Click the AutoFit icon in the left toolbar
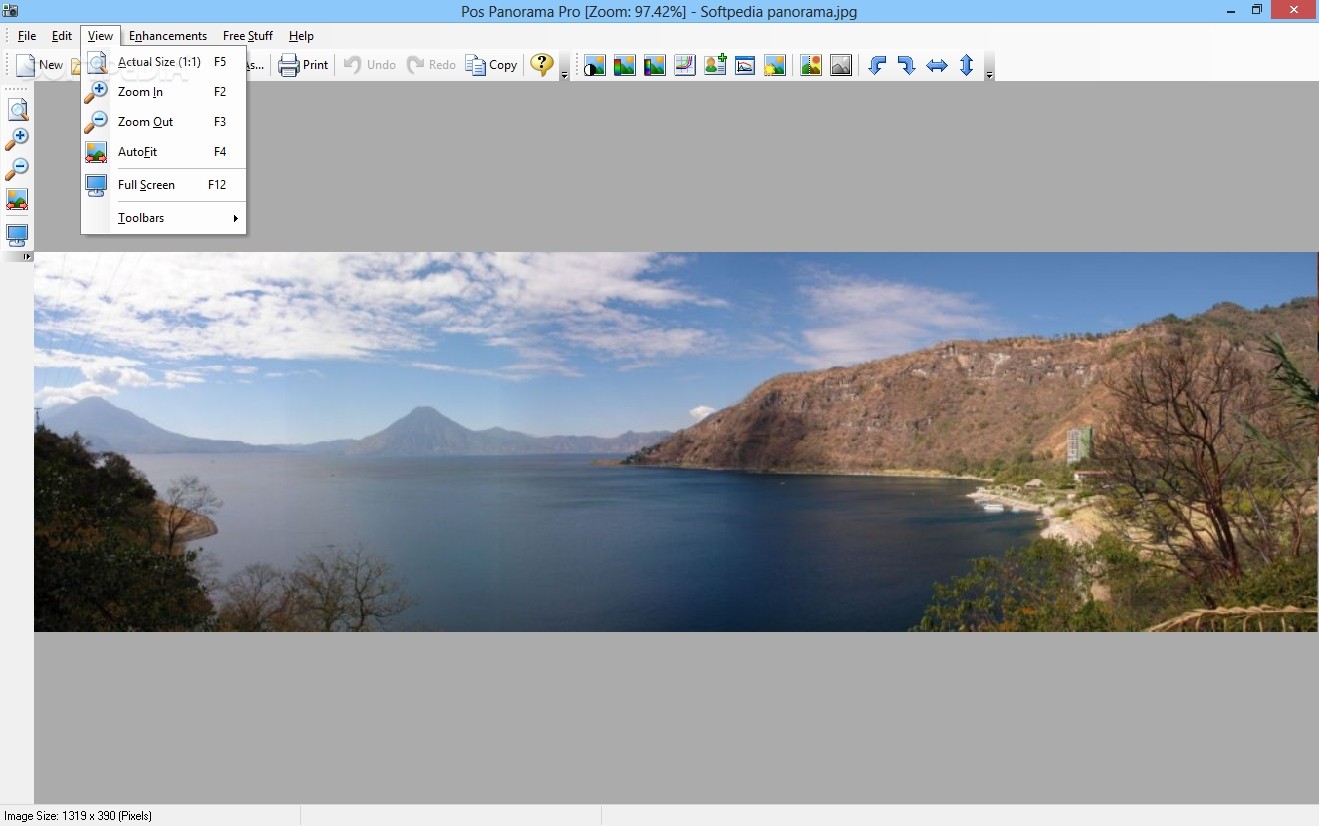This screenshot has width=1319, height=826. click(17, 199)
